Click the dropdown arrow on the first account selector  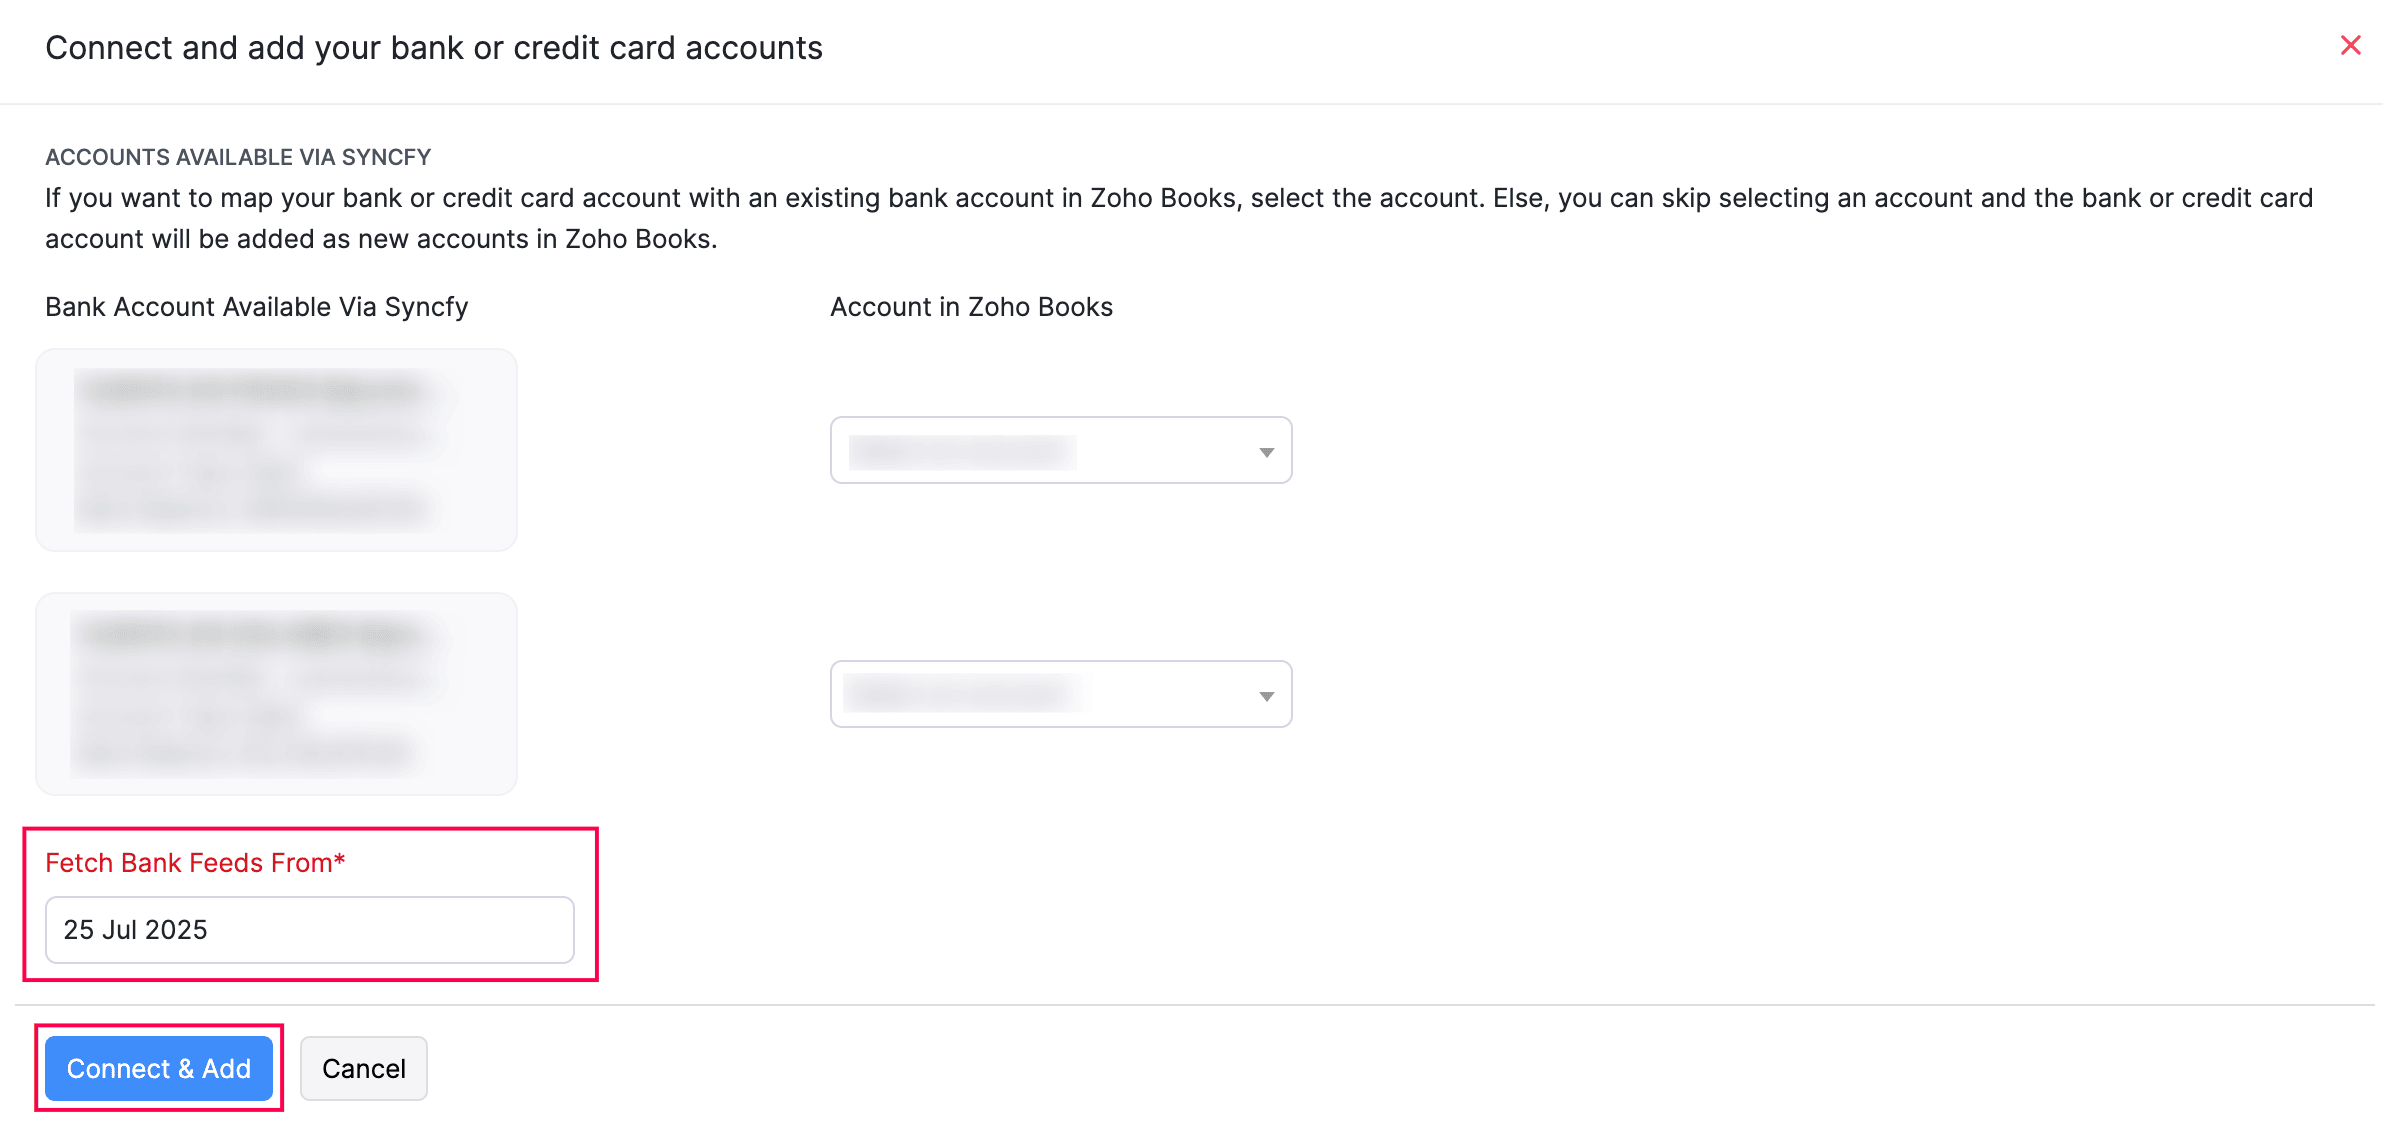tap(1266, 451)
